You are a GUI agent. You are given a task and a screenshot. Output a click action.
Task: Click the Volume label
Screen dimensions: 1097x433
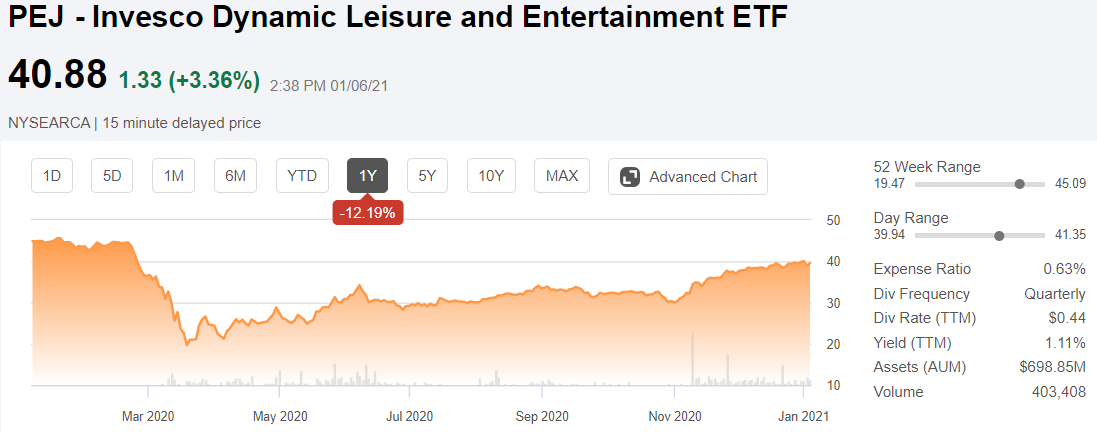898,392
